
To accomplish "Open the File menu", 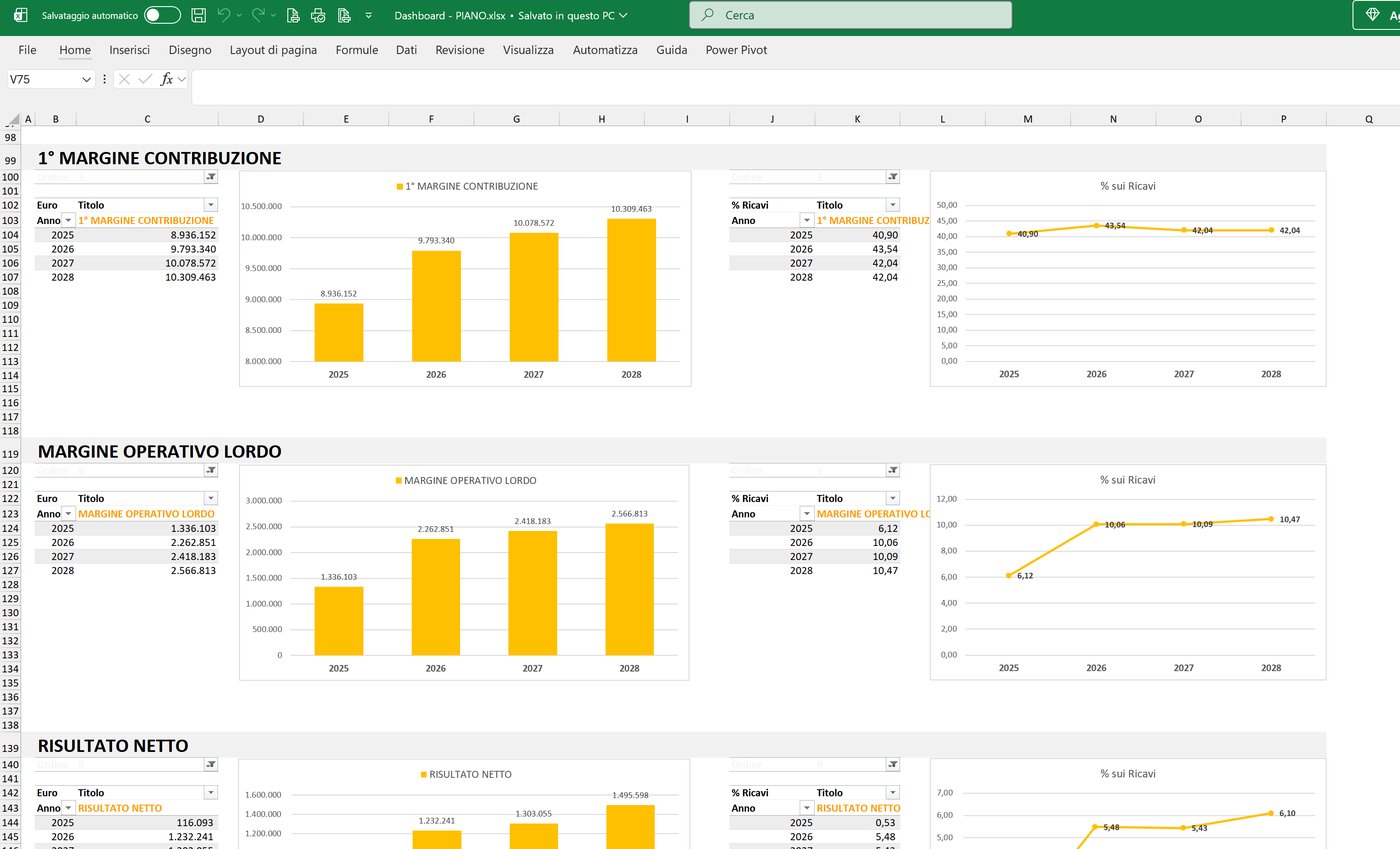I will tap(27, 50).
